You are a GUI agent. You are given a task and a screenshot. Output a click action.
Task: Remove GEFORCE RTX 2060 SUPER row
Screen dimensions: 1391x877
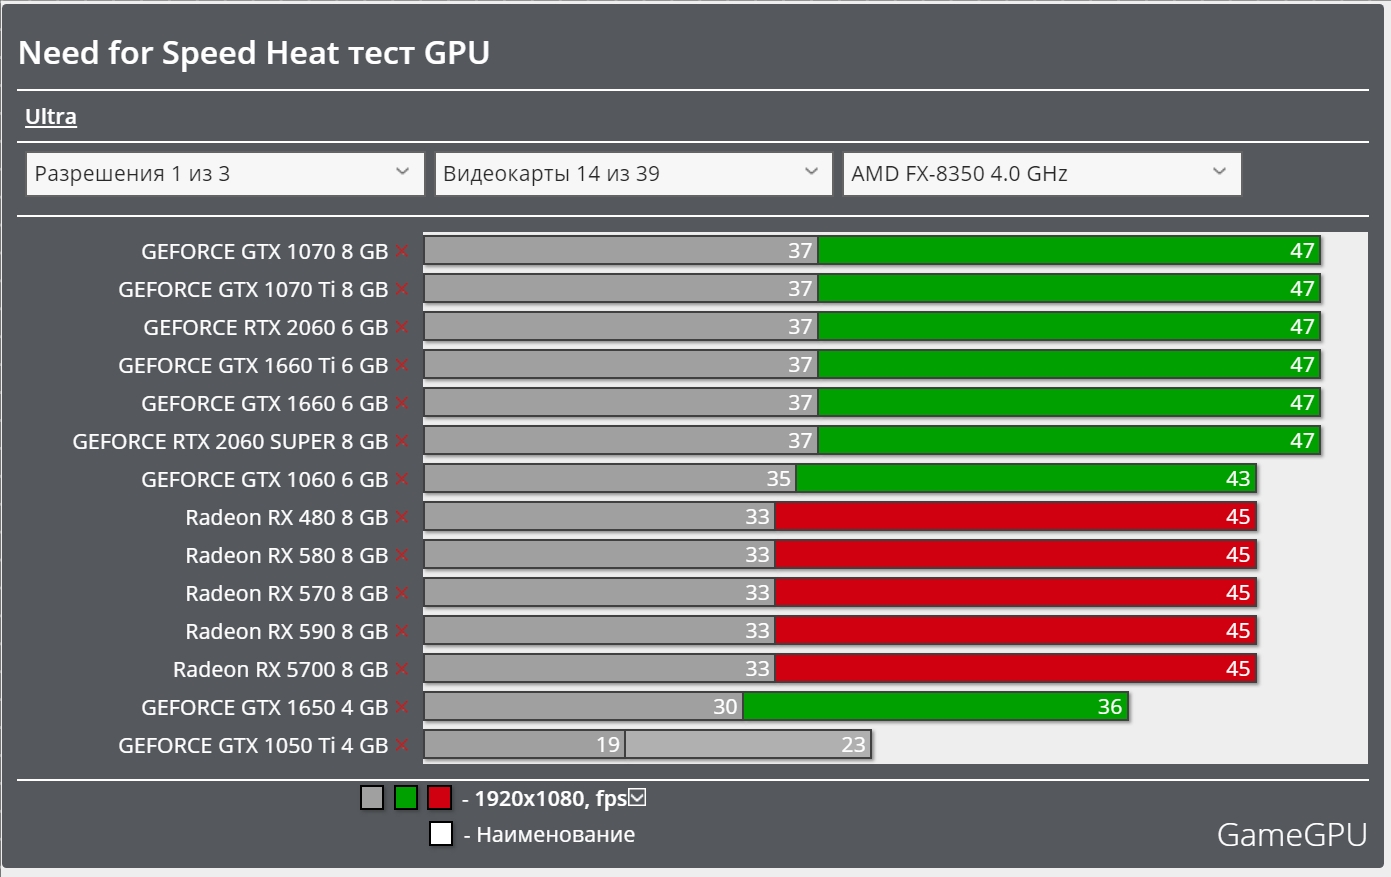tap(402, 442)
